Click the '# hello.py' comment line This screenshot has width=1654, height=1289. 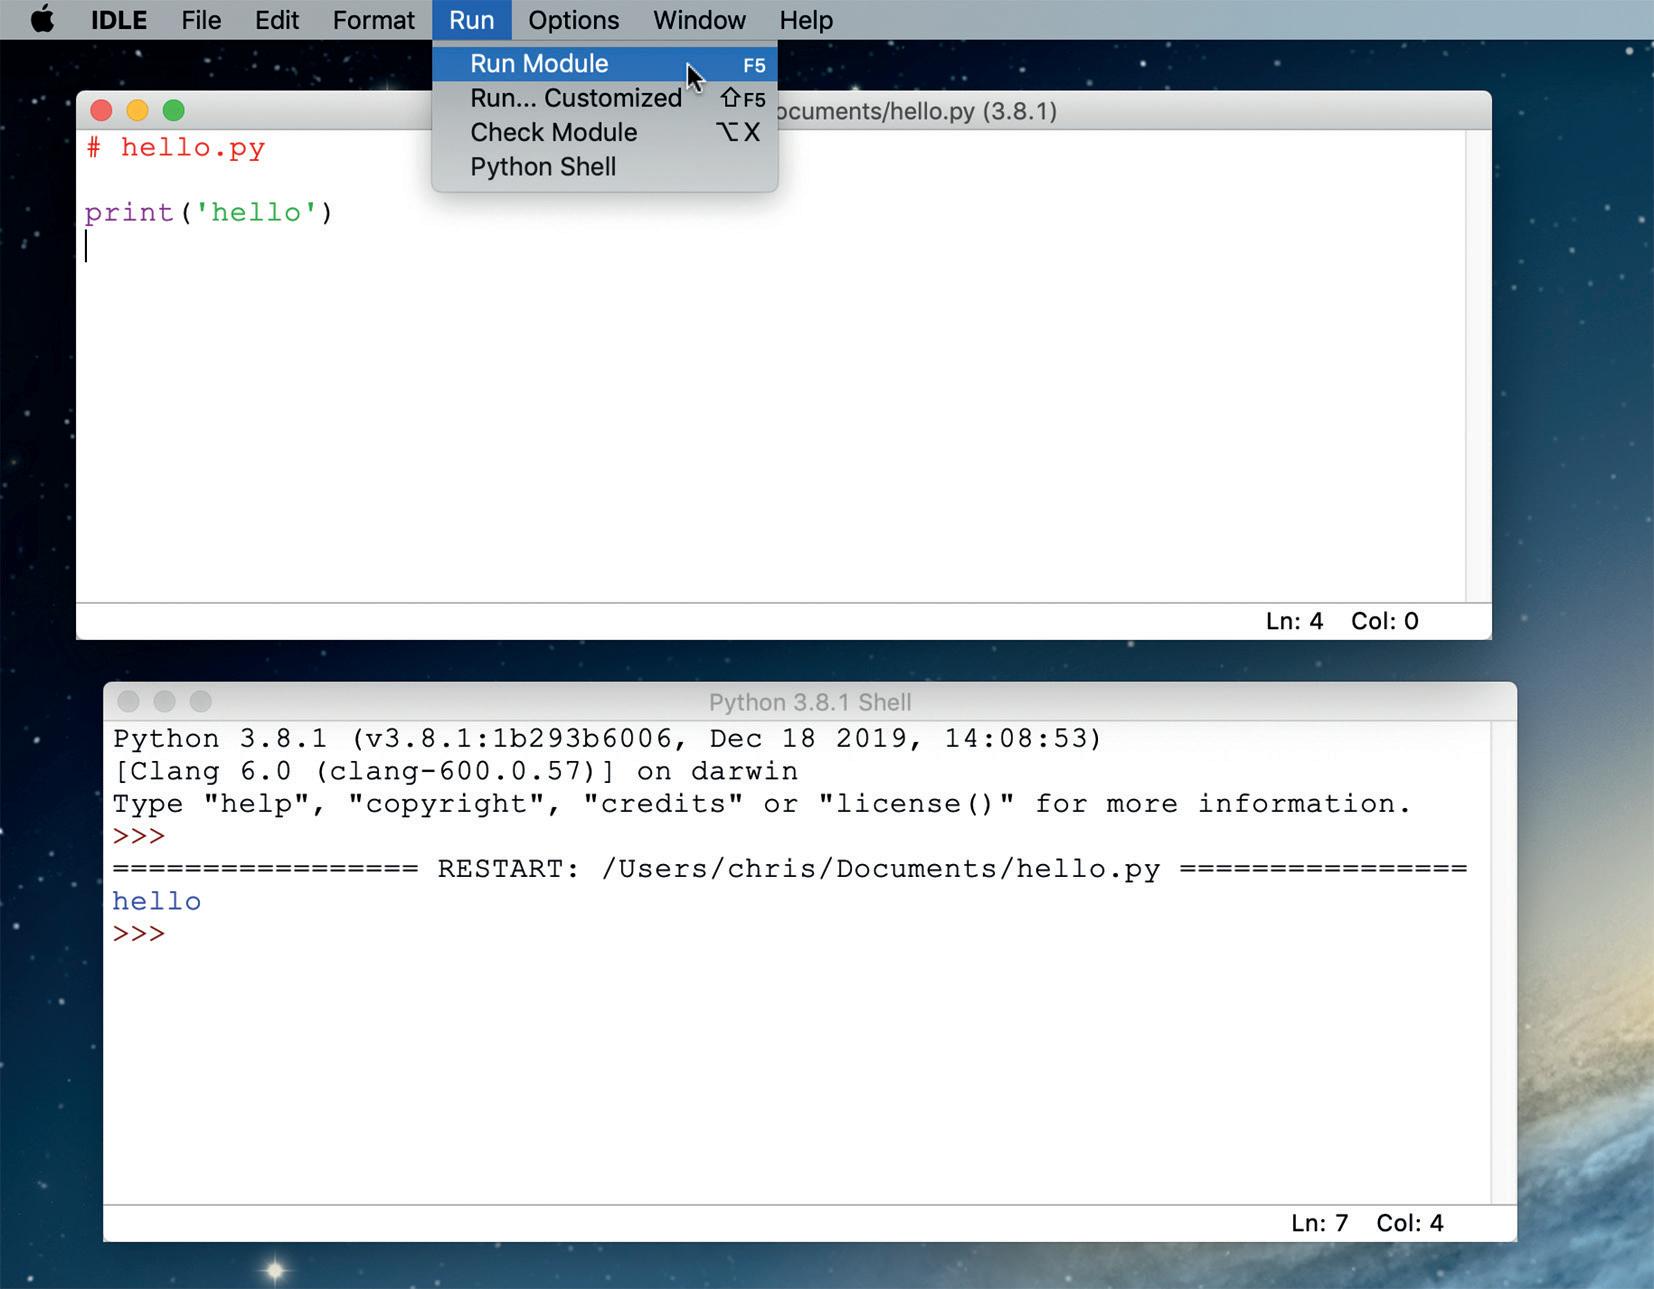coord(176,148)
